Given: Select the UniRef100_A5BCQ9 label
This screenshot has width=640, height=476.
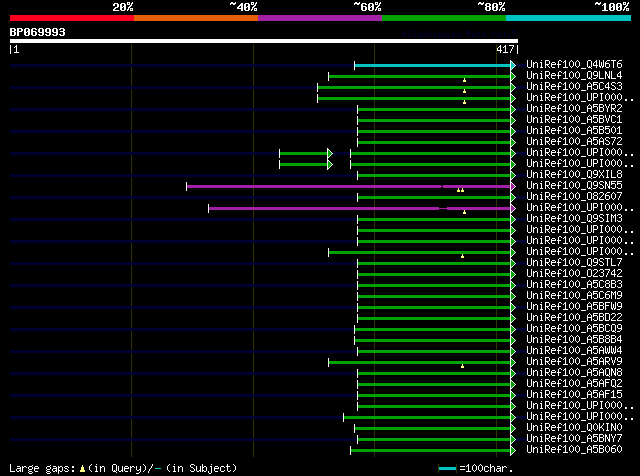Looking at the screenshot, I should pyautogui.click(x=574, y=328).
